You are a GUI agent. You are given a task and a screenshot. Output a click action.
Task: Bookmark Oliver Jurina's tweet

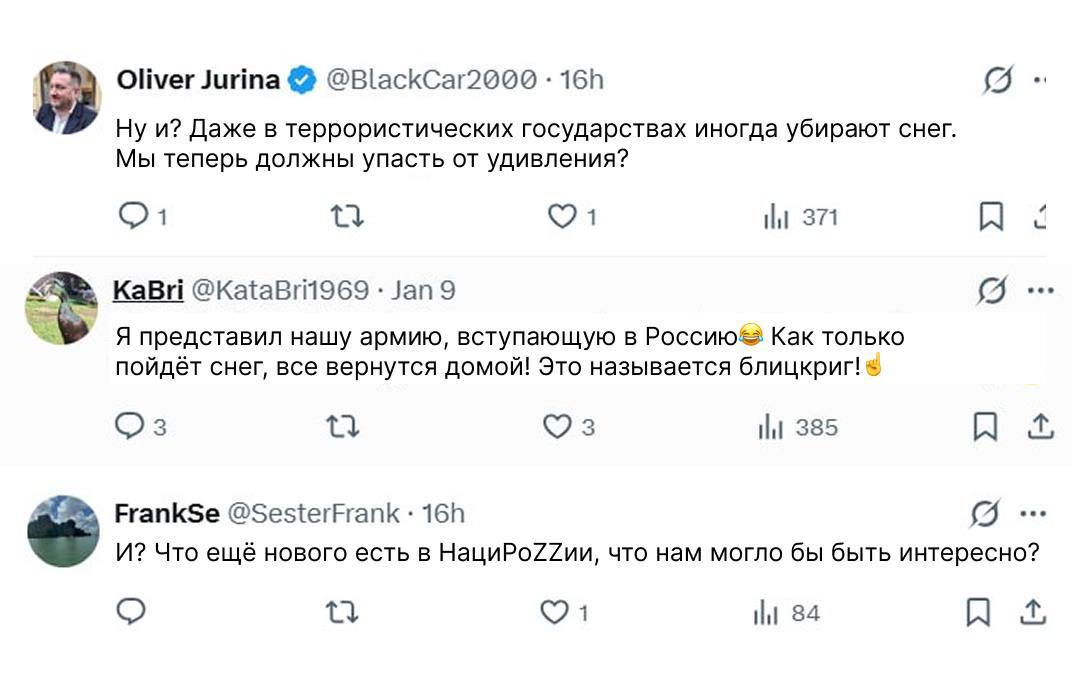click(990, 215)
